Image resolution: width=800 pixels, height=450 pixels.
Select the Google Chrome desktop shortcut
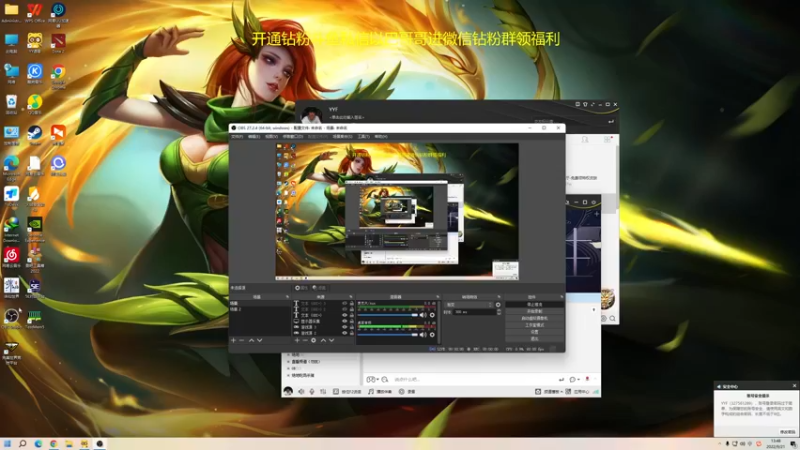(x=58, y=76)
